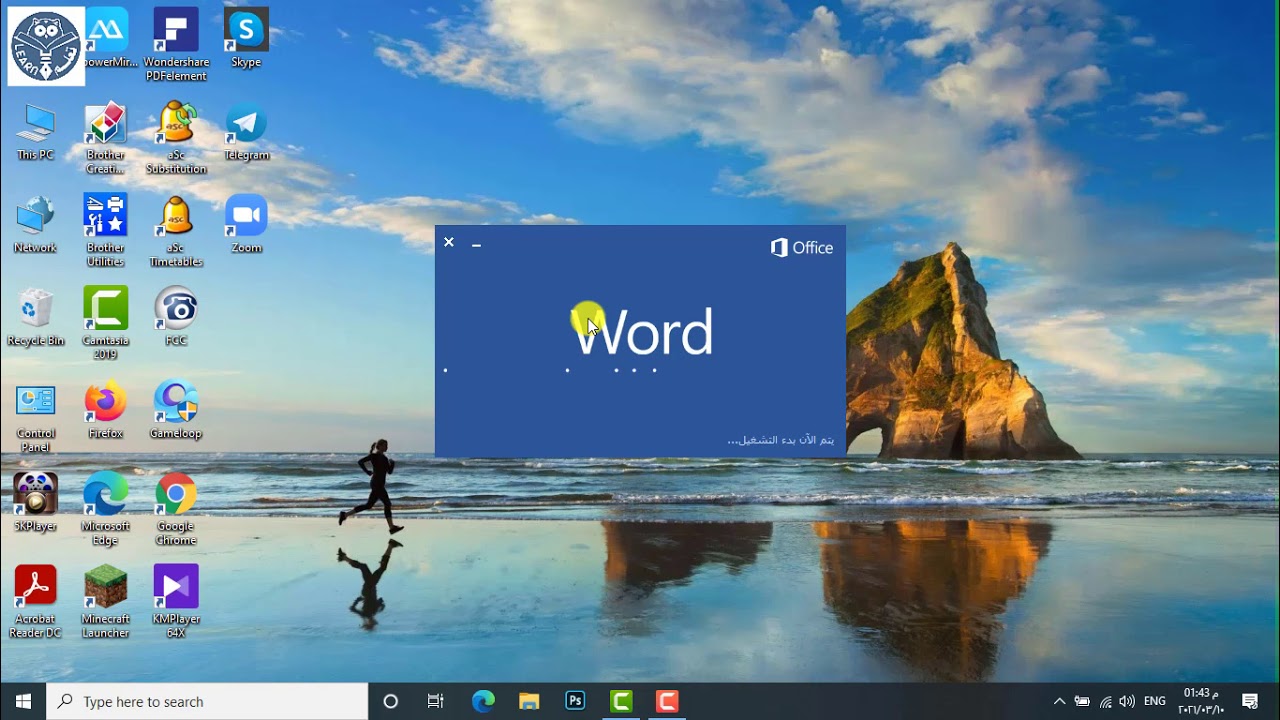Select the 5KPlayer desktop icon
Image resolution: width=1280 pixels, height=720 pixels.
[35, 504]
